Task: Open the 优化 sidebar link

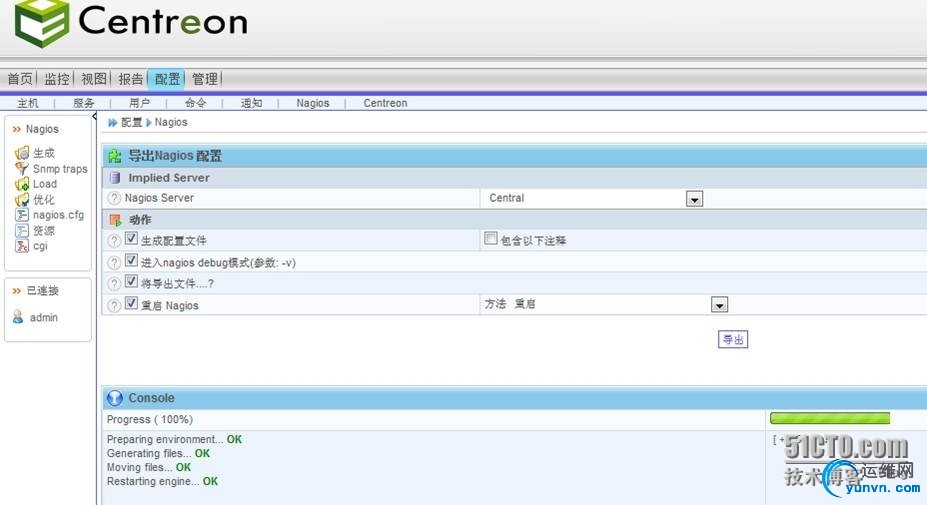Action: (x=44, y=199)
